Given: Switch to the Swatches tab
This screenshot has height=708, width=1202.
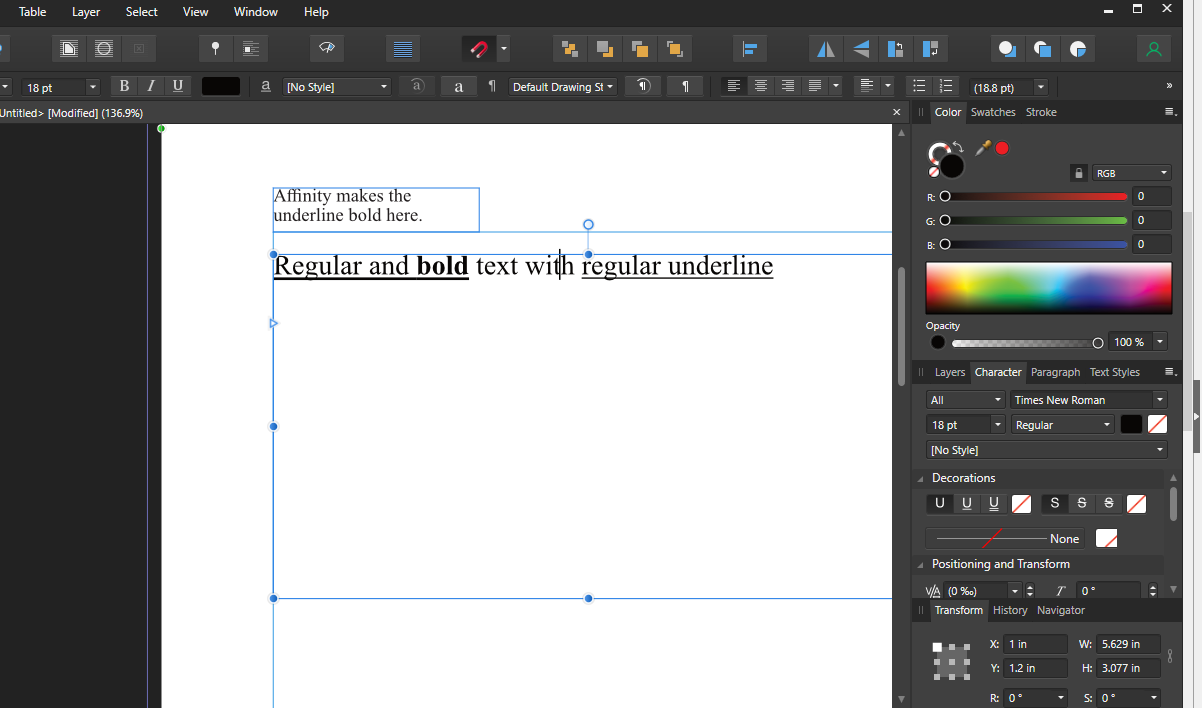Looking at the screenshot, I should click(x=992, y=112).
